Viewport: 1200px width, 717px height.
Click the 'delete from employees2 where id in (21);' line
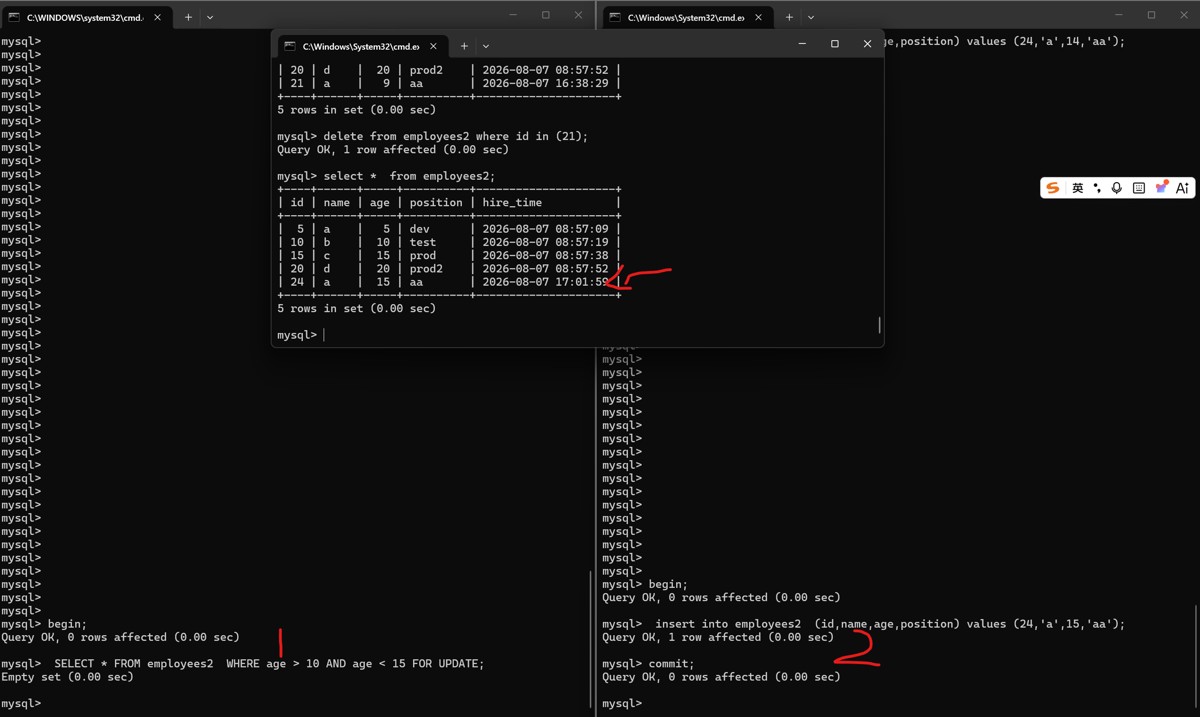pos(456,136)
